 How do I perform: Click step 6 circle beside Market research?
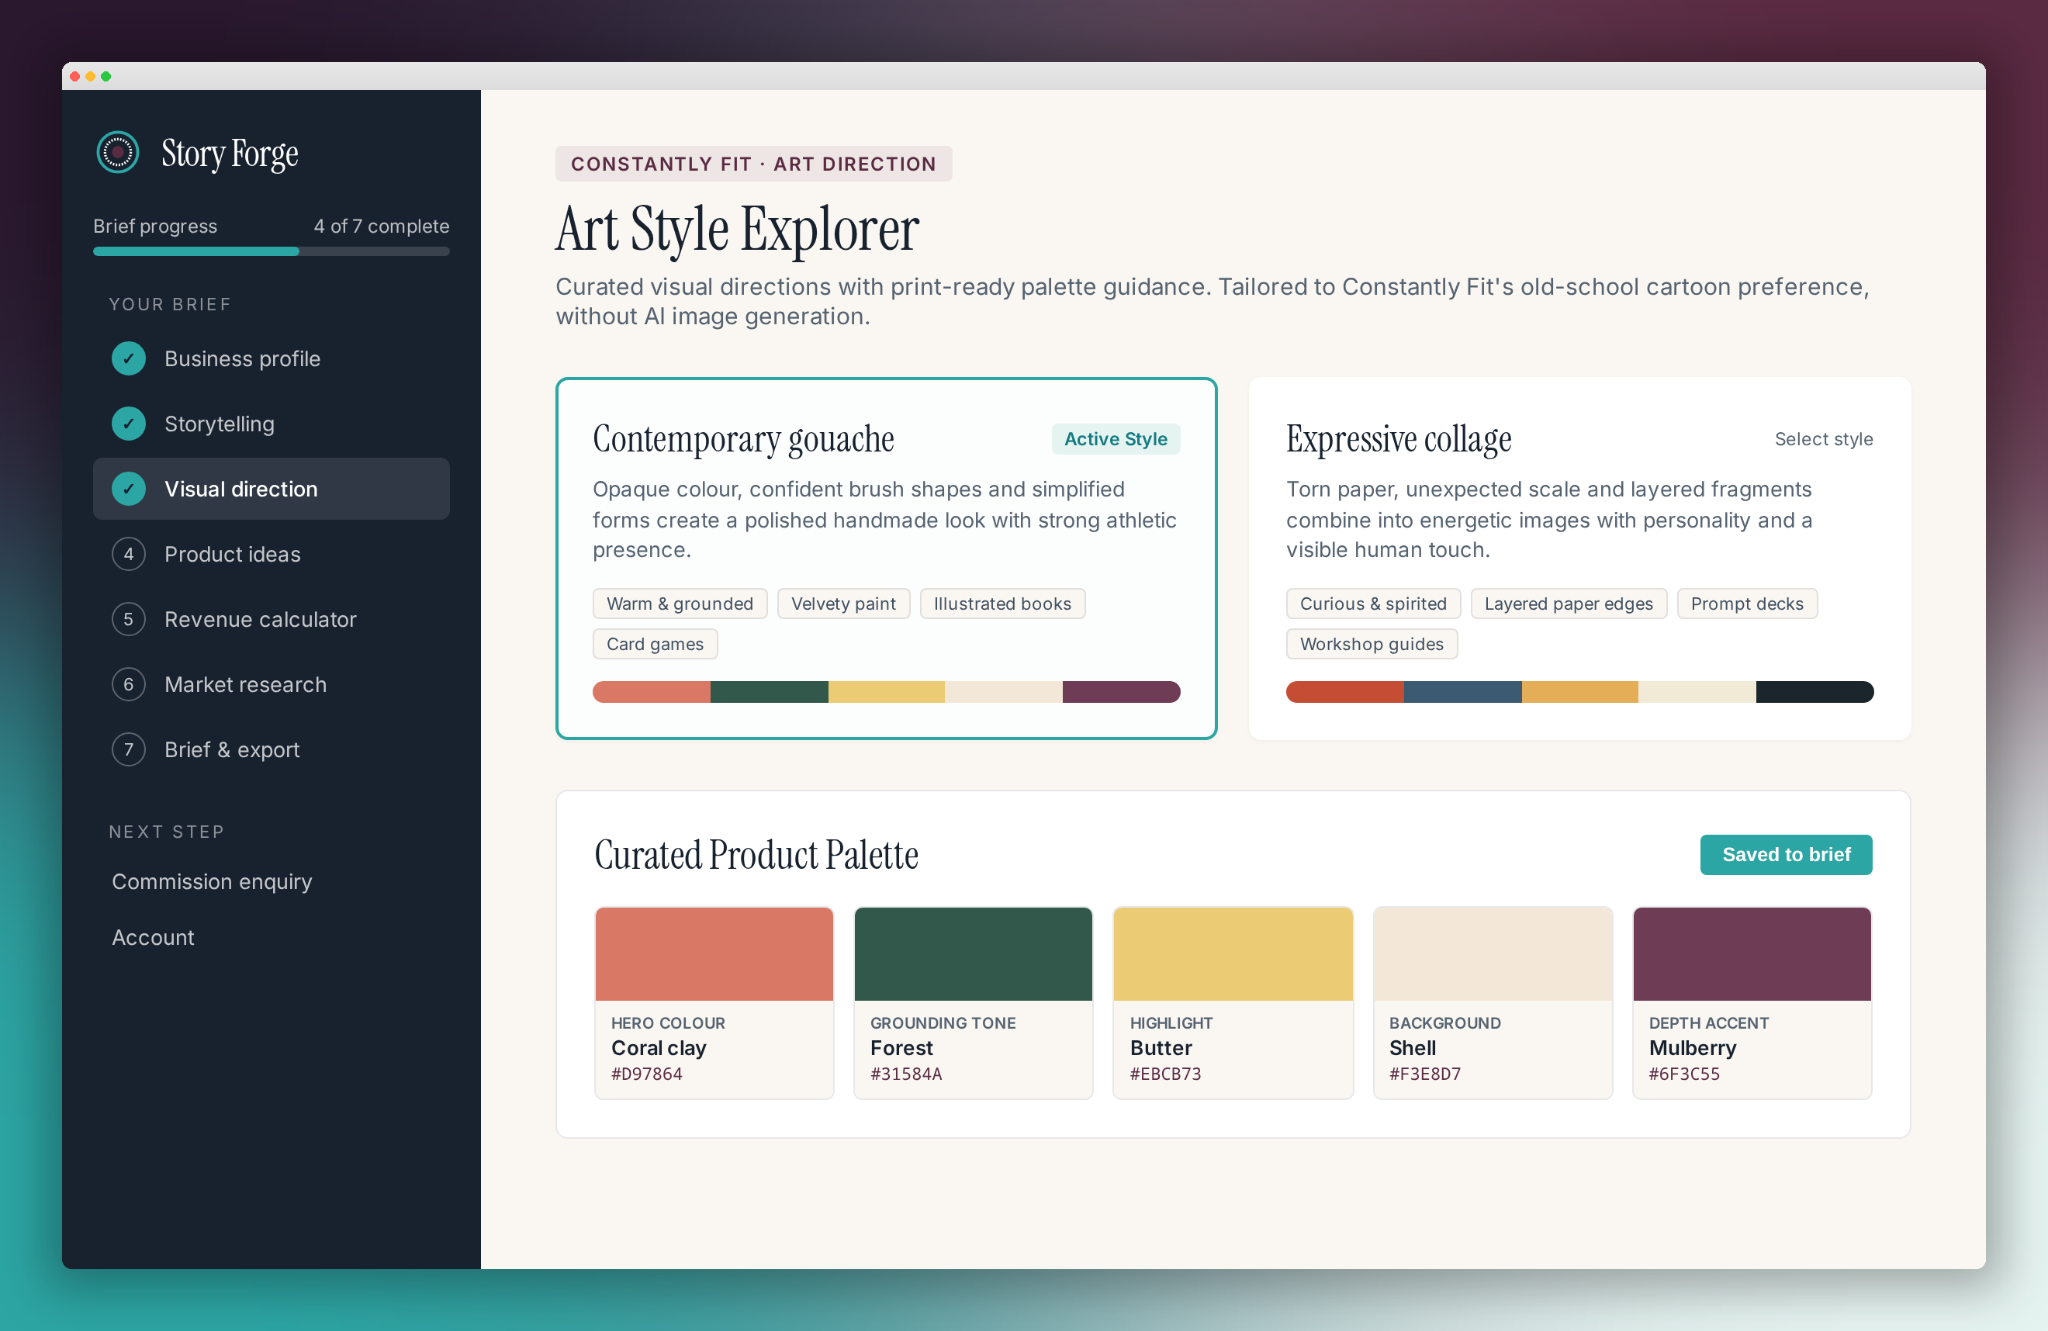click(129, 684)
